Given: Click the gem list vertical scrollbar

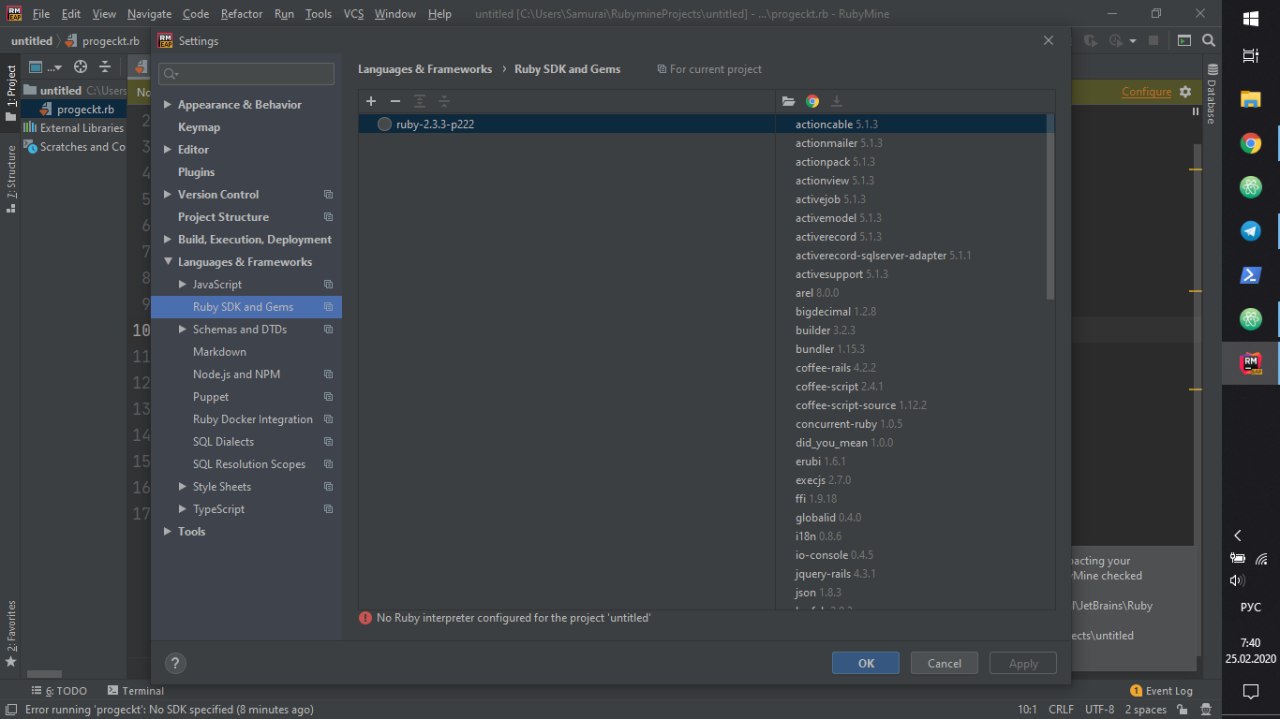Looking at the screenshot, I should pyautogui.click(x=1050, y=207).
